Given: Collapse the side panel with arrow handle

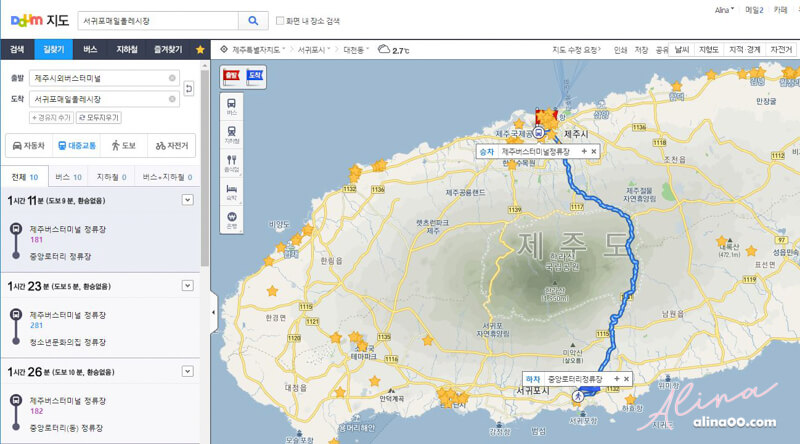Looking at the screenshot, I should coord(213,312).
